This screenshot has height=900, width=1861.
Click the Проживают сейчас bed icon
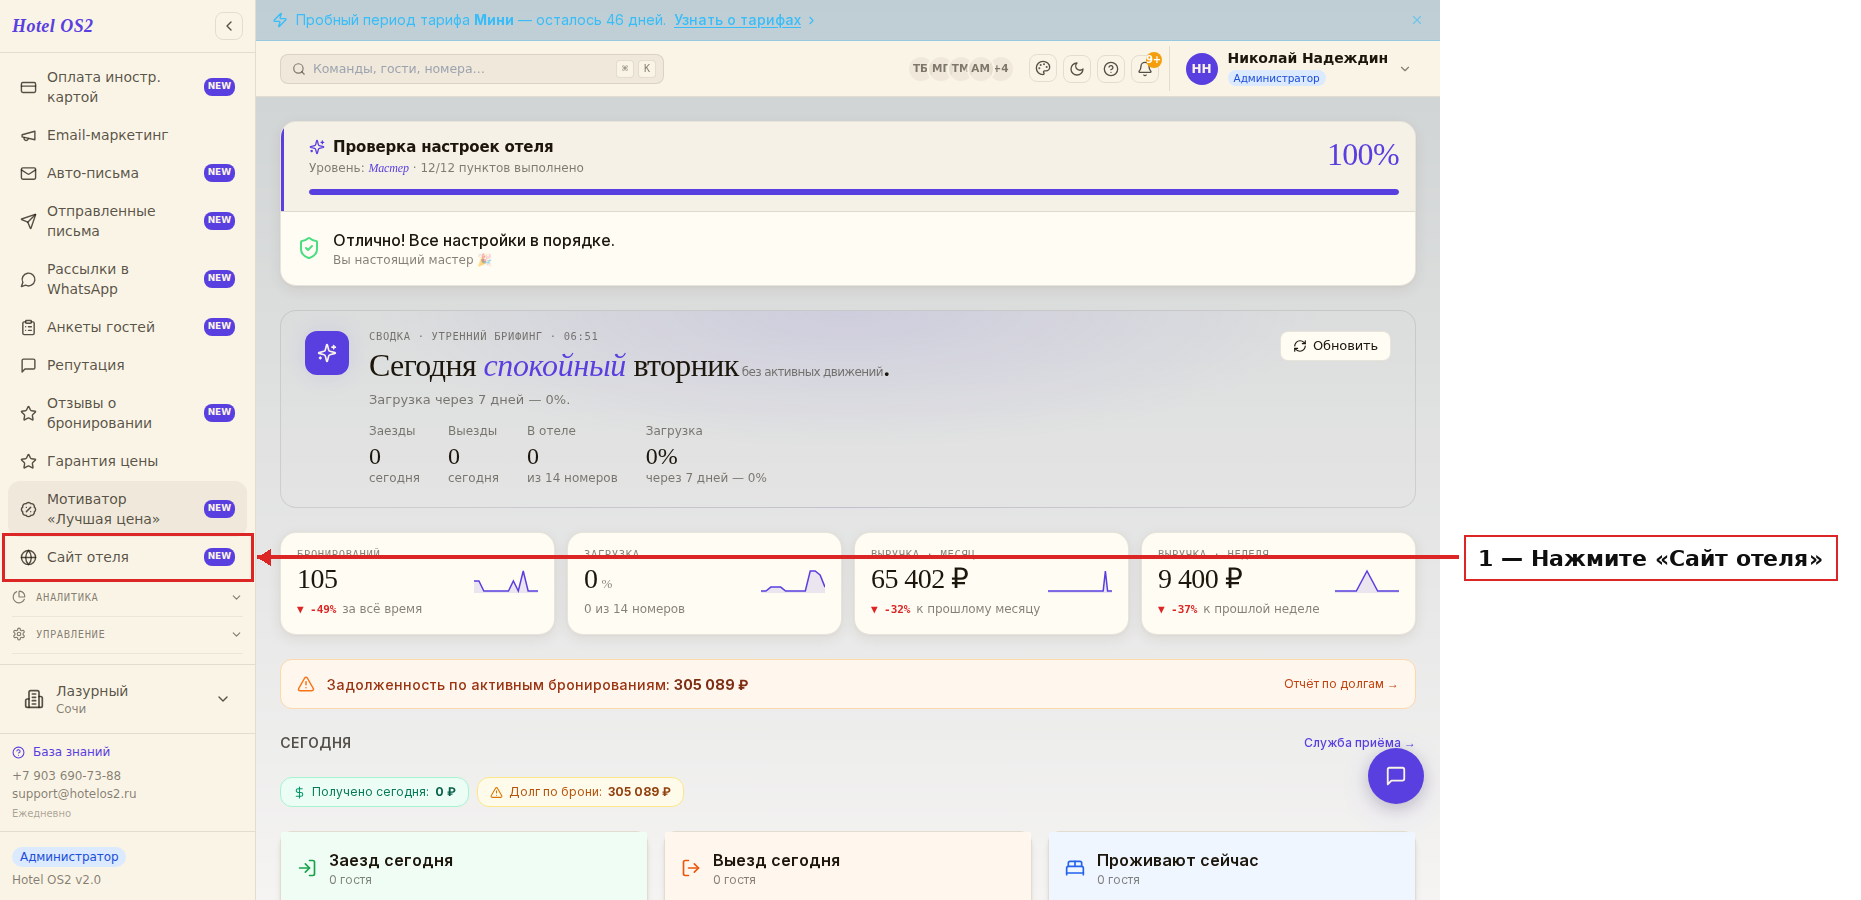tap(1075, 868)
